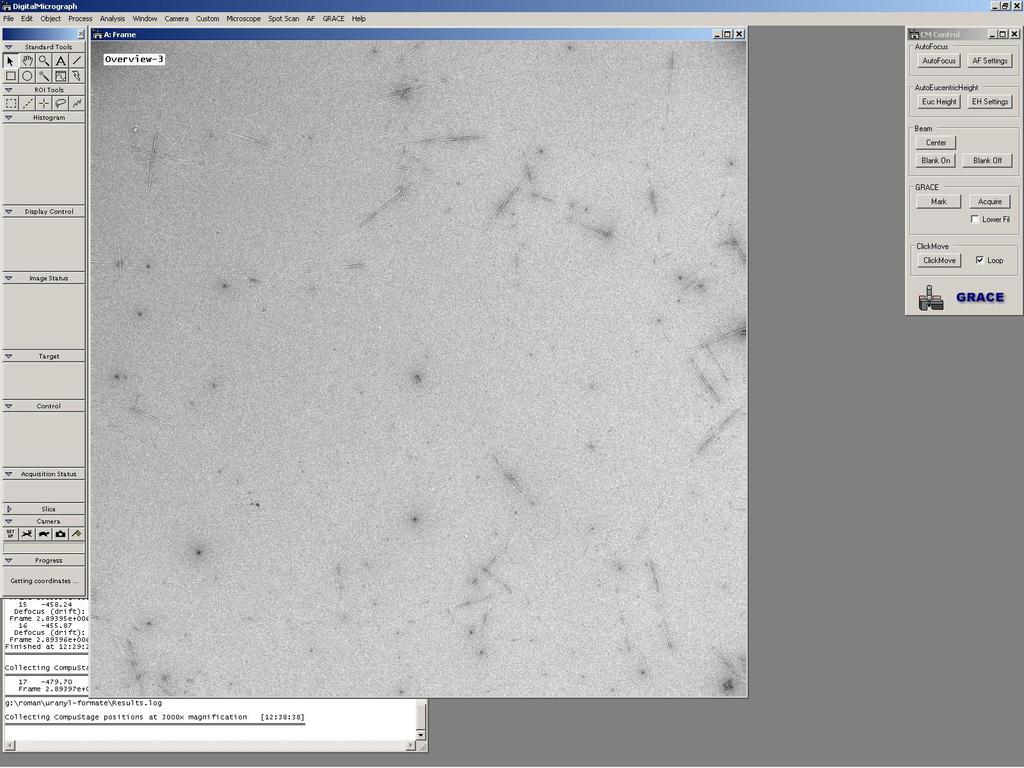The image size is (1024, 768).
Task: Select the oval annotation tool
Action: pyautogui.click(x=27, y=76)
